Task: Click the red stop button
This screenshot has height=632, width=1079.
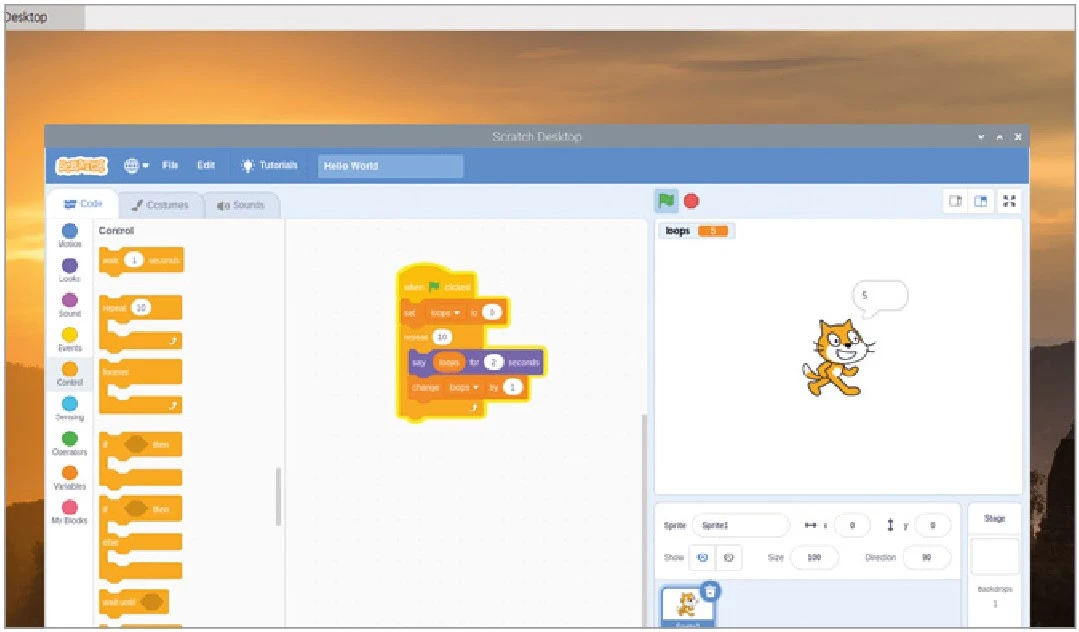Action: click(x=692, y=201)
